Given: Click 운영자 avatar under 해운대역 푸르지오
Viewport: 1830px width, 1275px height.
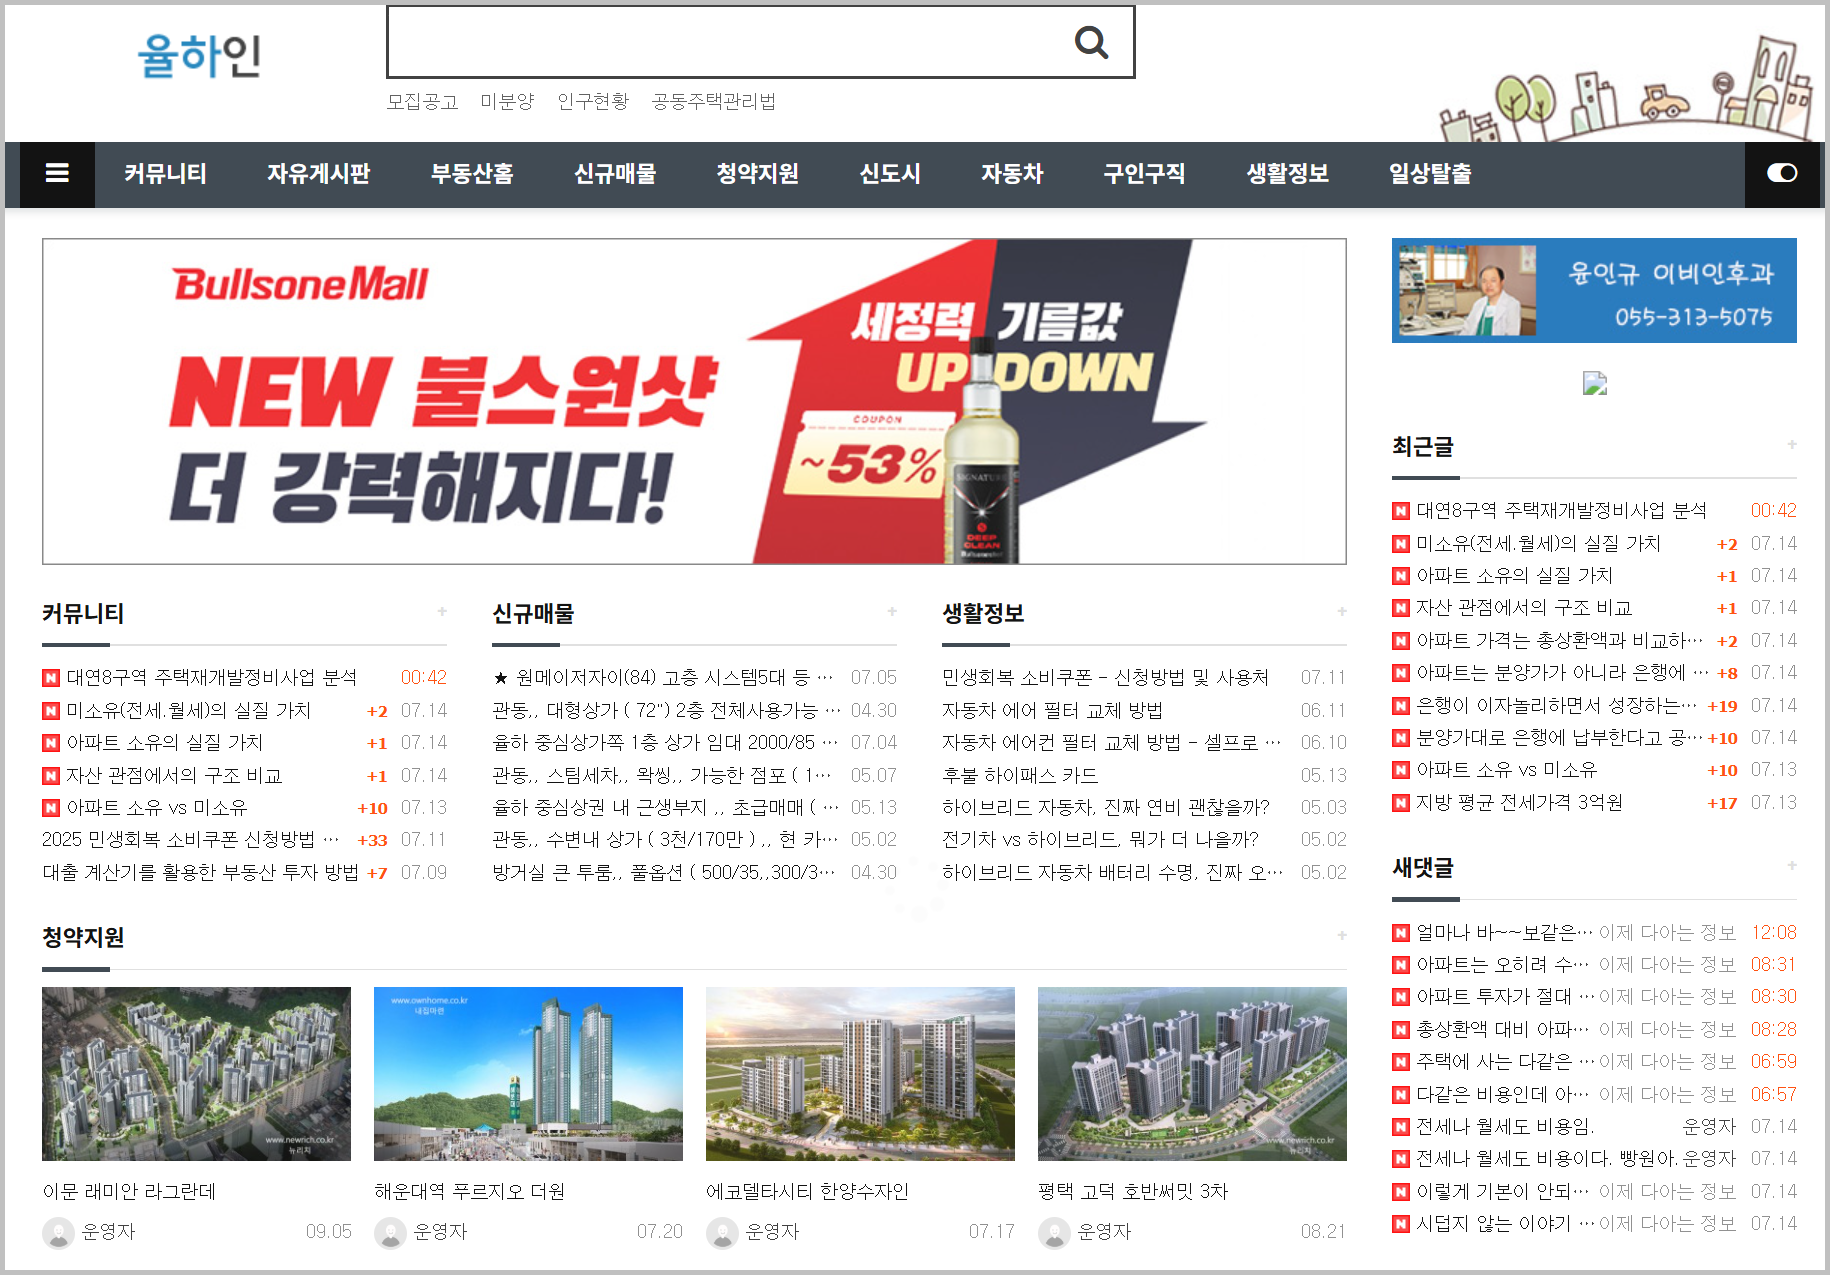Looking at the screenshot, I should tap(391, 1233).
